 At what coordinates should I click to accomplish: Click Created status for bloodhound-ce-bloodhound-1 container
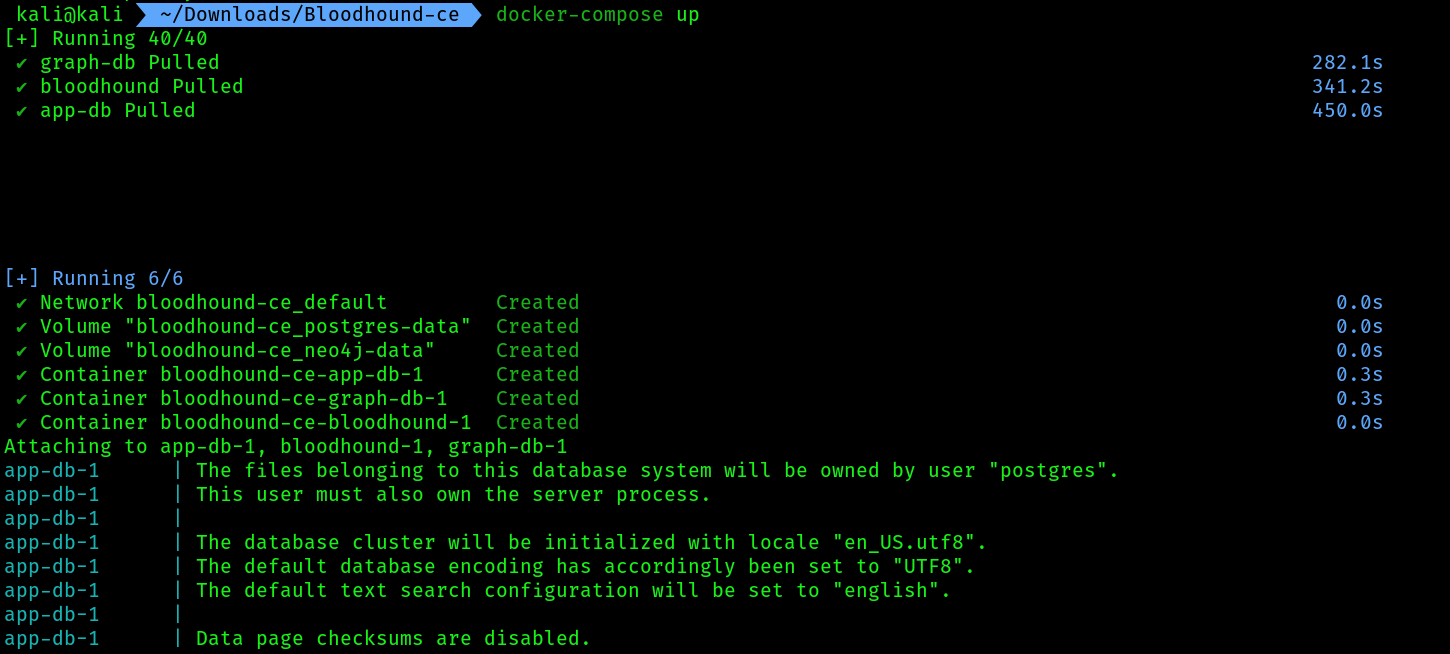pyautogui.click(x=538, y=423)
